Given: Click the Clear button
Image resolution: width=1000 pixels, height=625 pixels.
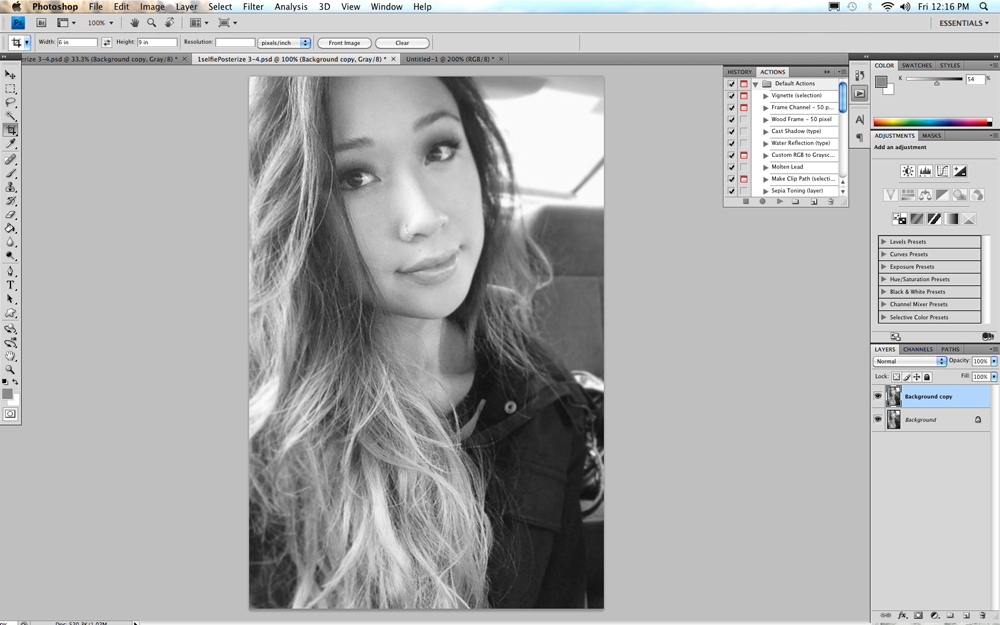Looking at the screenshot, I should (x=402, y=43).
